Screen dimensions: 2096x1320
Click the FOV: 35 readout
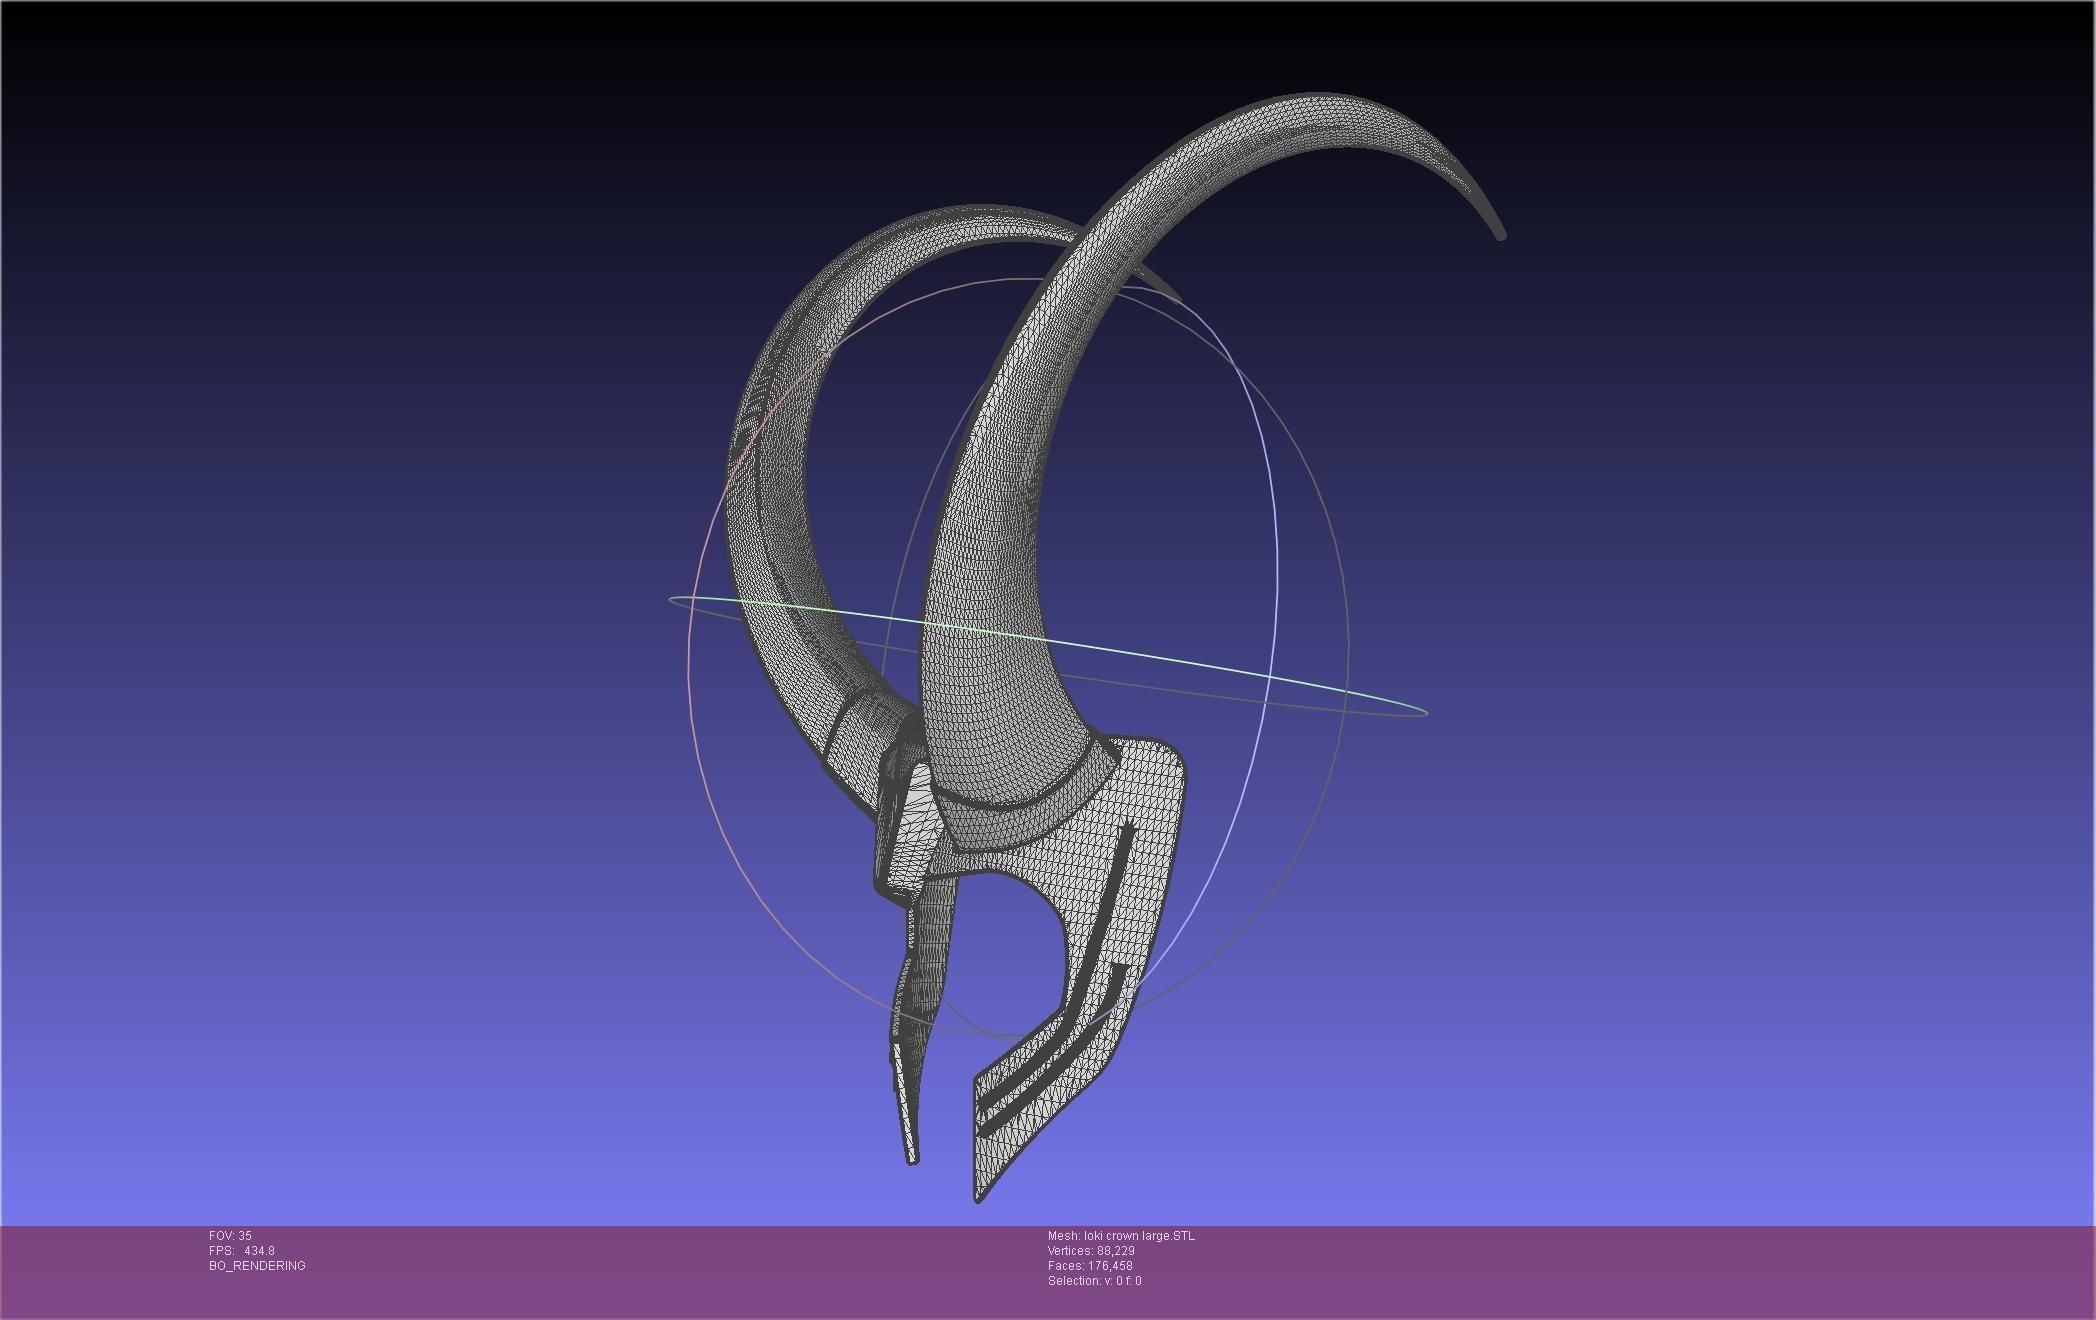(x=230, y=1236)
